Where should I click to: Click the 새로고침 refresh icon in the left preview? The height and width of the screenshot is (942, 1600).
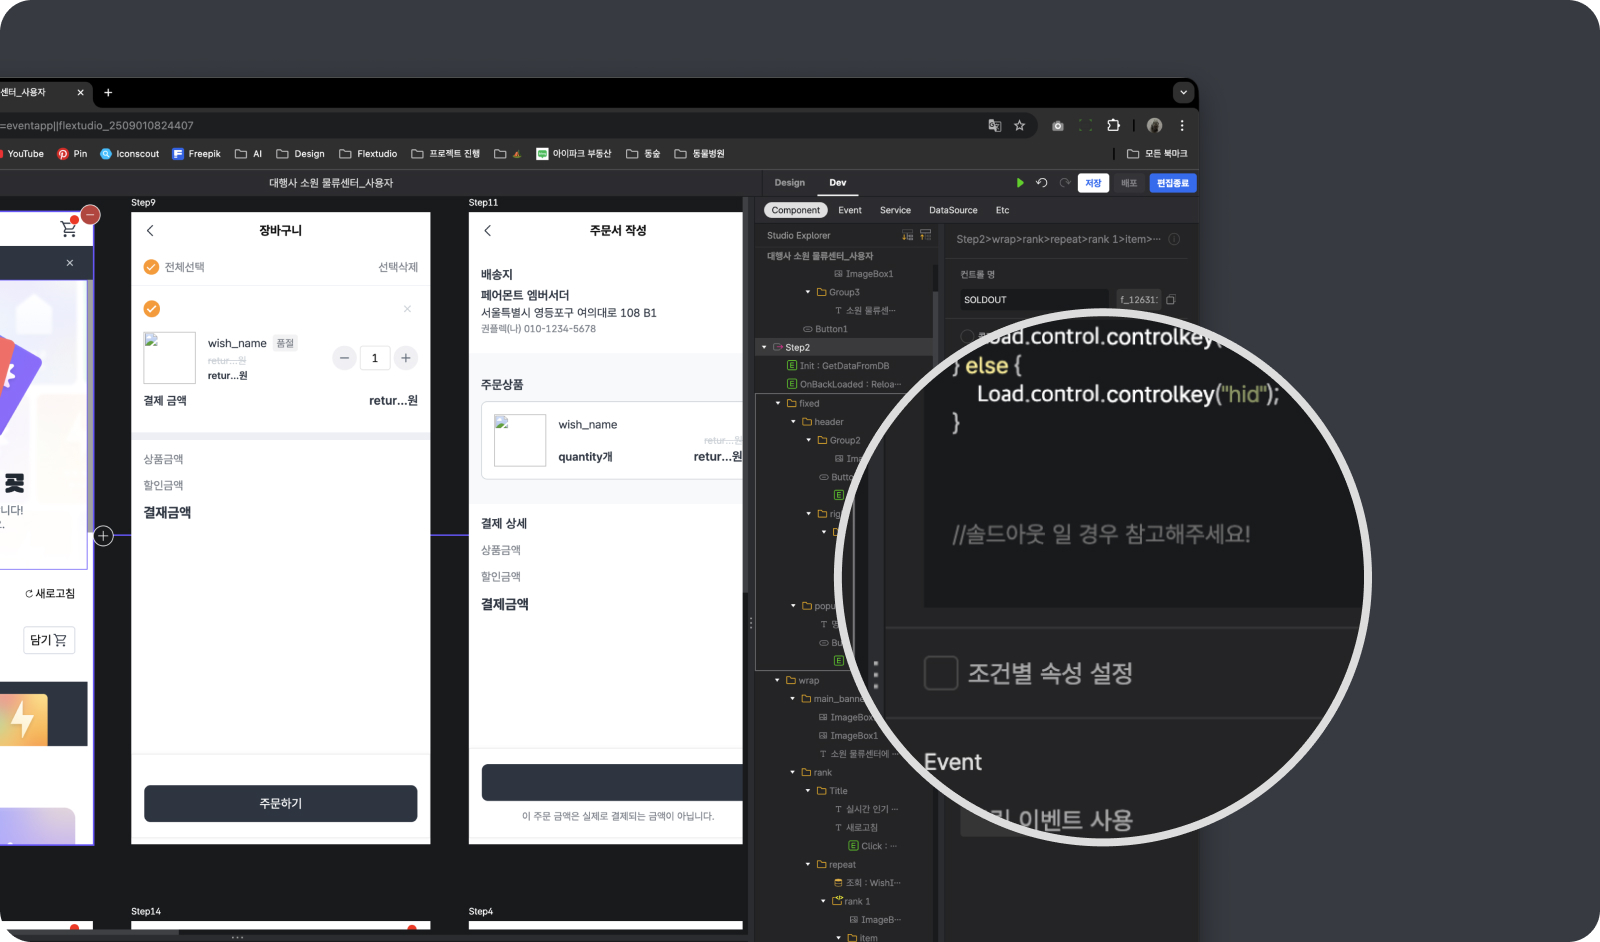tap(28, 593)
